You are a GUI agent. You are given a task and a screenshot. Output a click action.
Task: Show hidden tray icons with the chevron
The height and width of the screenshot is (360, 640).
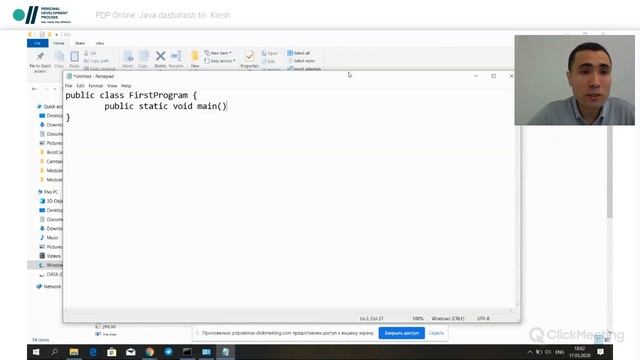pyautogui.click(x=530, y=352)
